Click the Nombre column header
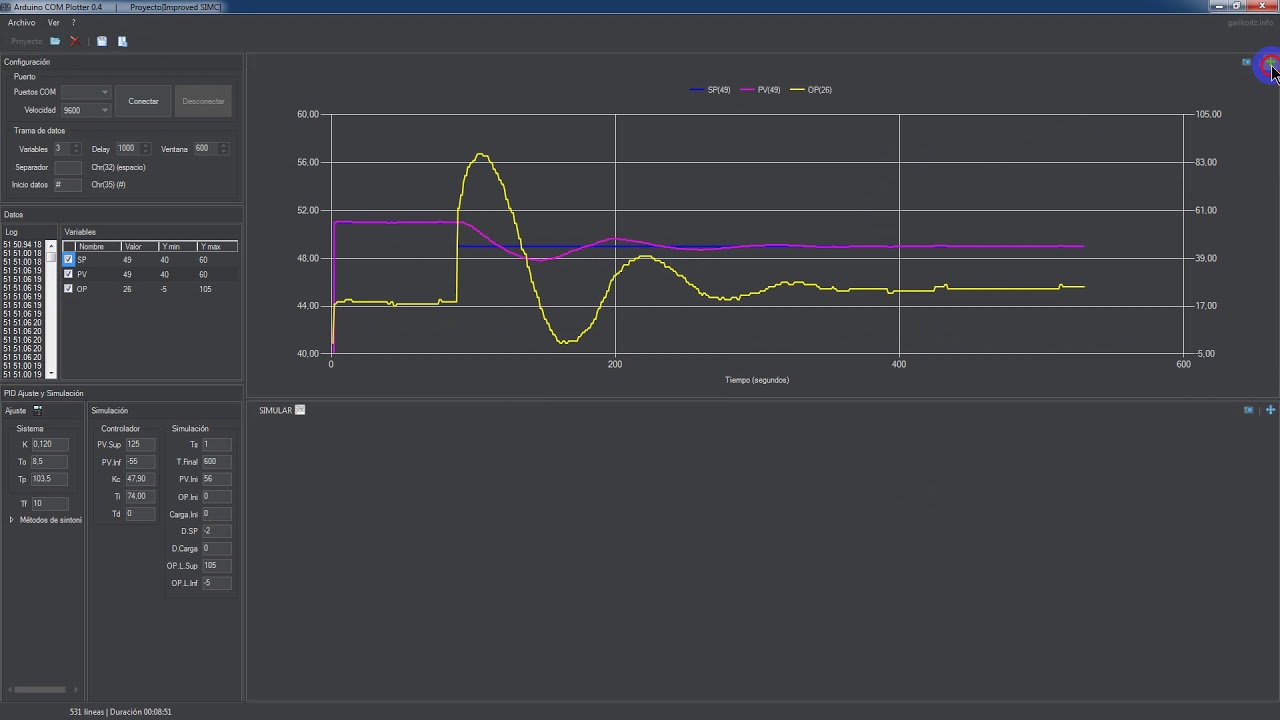Viewport: 1280px width, 720px height. 98,246
